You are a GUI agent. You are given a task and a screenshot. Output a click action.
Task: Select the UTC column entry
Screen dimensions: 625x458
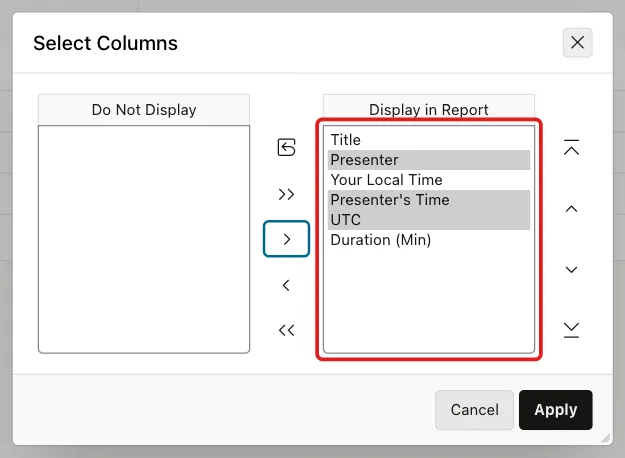point(429,220)
